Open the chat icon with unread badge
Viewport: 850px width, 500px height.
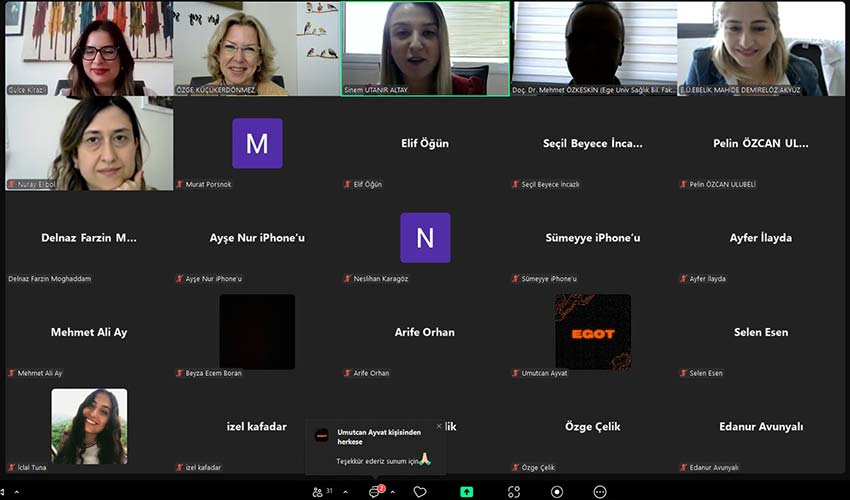tap(375, 491)
